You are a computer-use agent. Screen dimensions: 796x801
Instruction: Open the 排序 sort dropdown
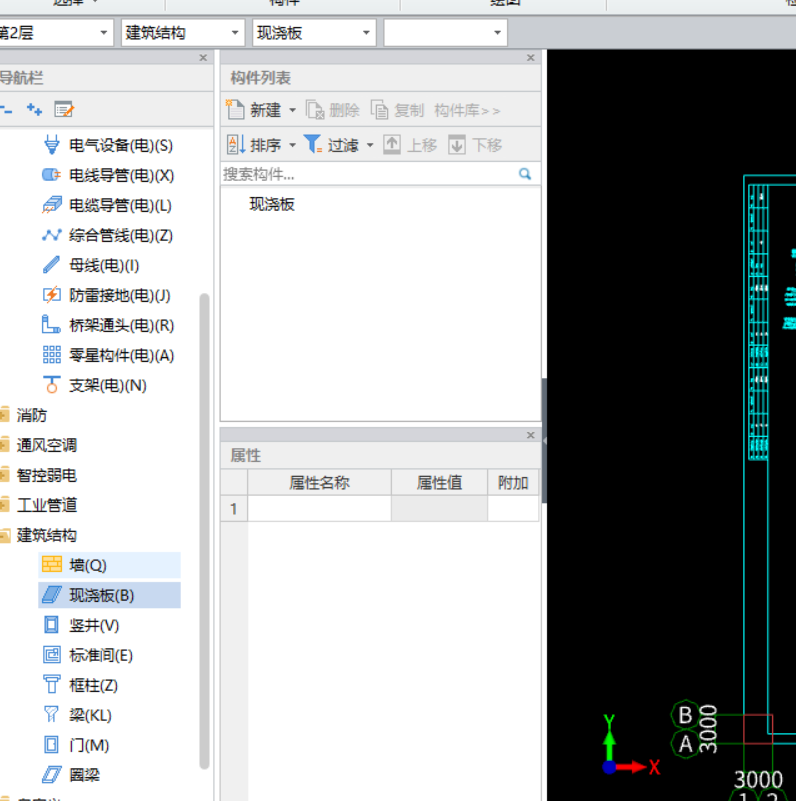coord(293,146)
